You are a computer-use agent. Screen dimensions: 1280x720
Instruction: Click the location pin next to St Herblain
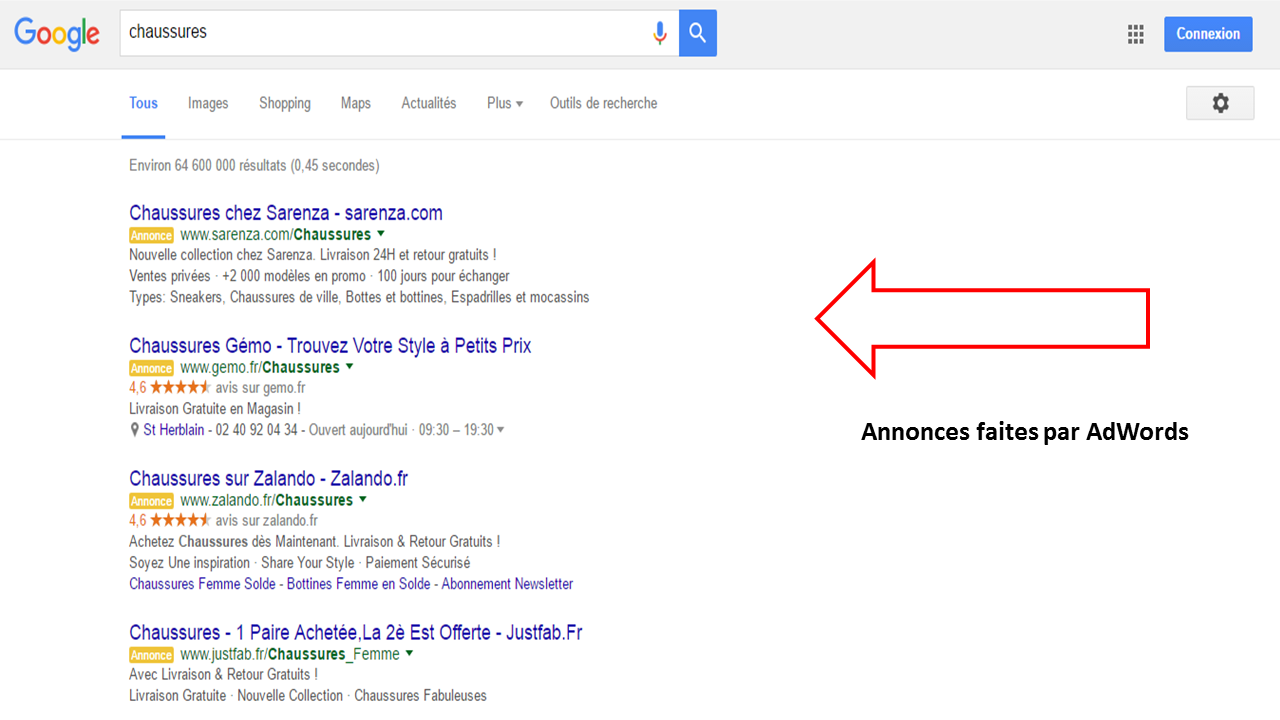135,430
